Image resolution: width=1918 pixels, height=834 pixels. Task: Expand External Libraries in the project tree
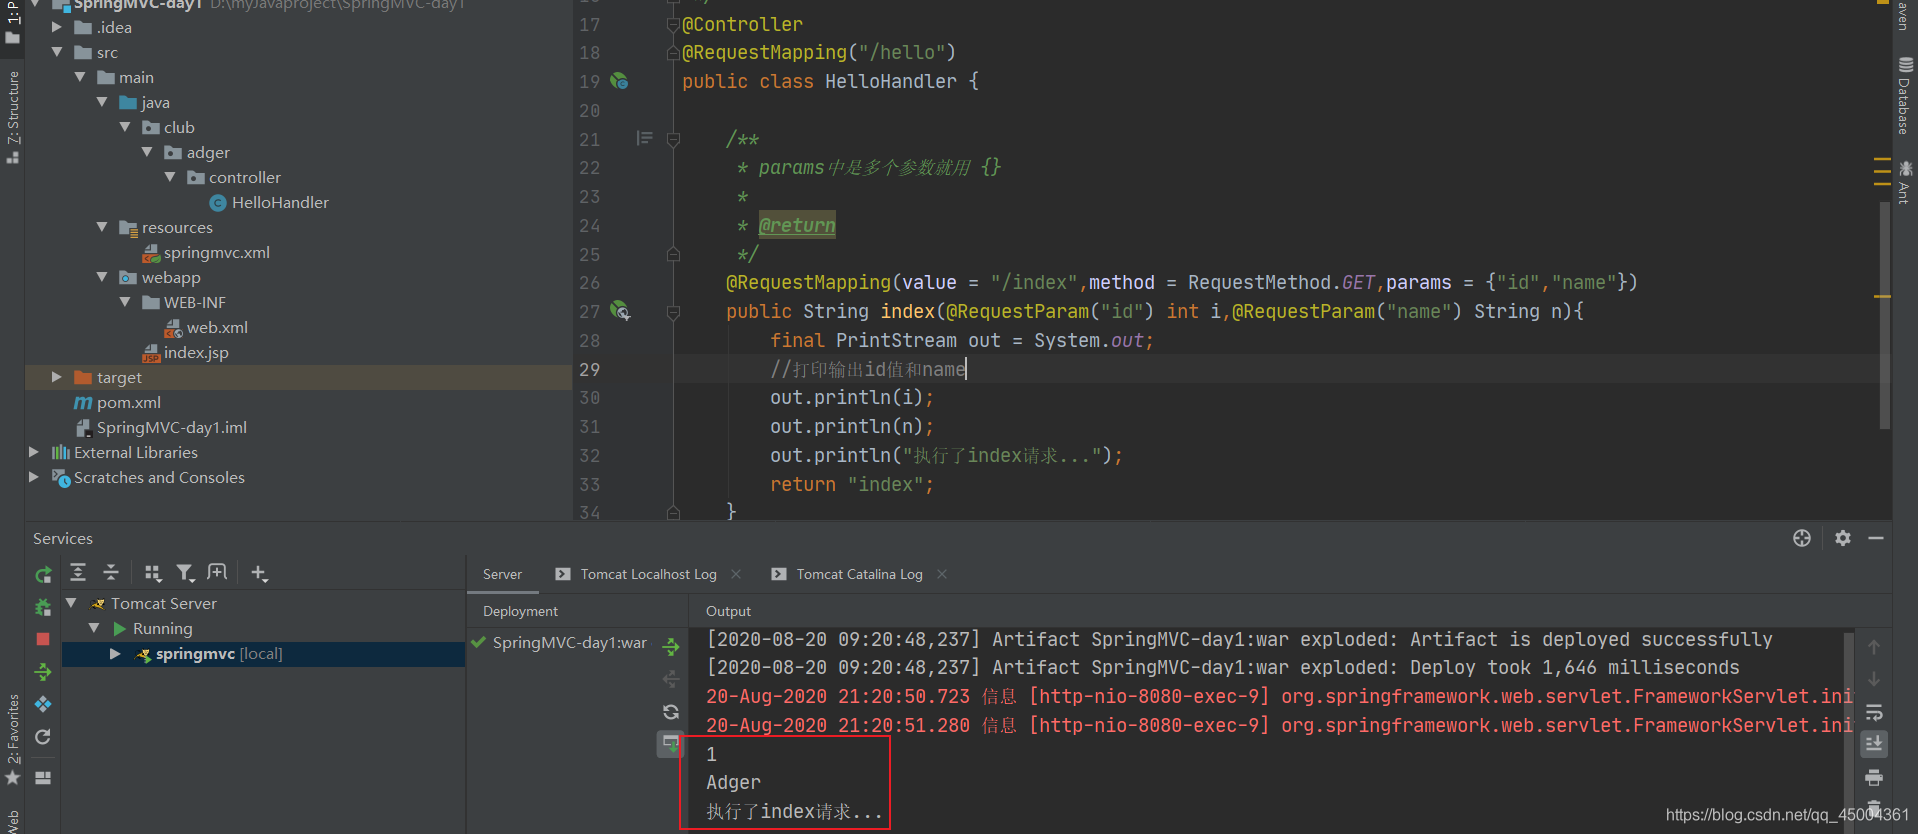pos(34,452)
